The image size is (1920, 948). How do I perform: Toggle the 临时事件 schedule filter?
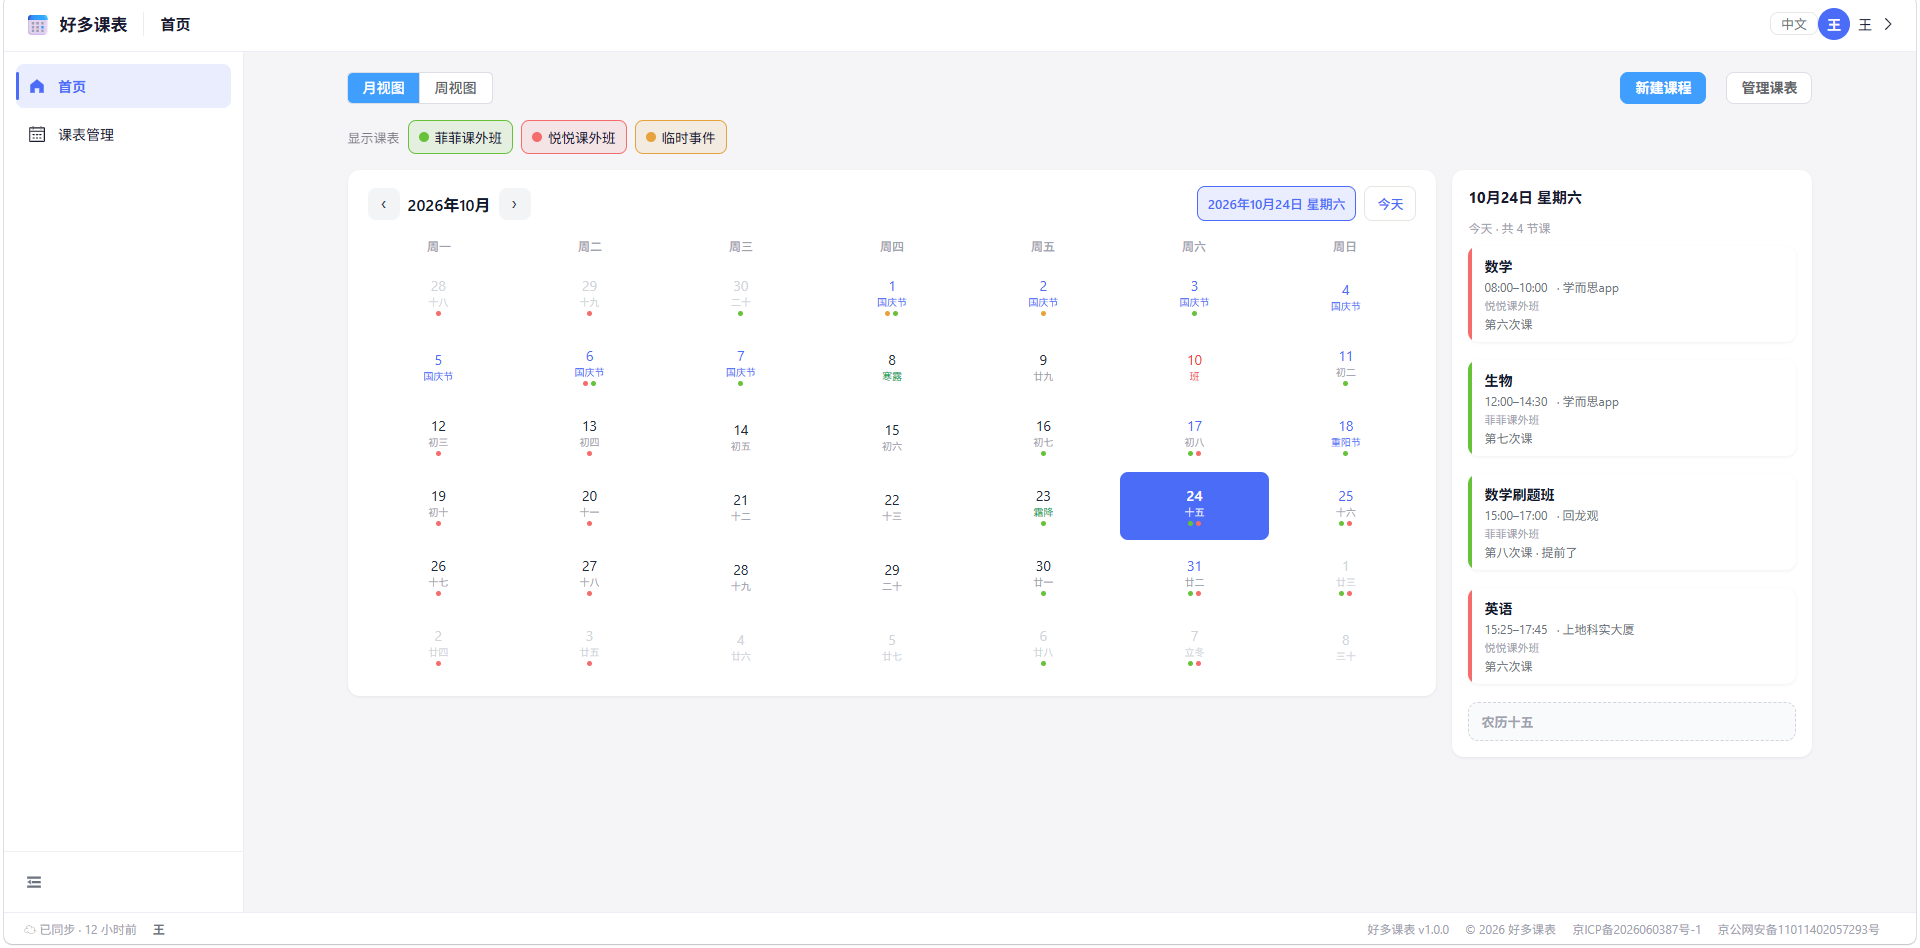pos(681,138)
